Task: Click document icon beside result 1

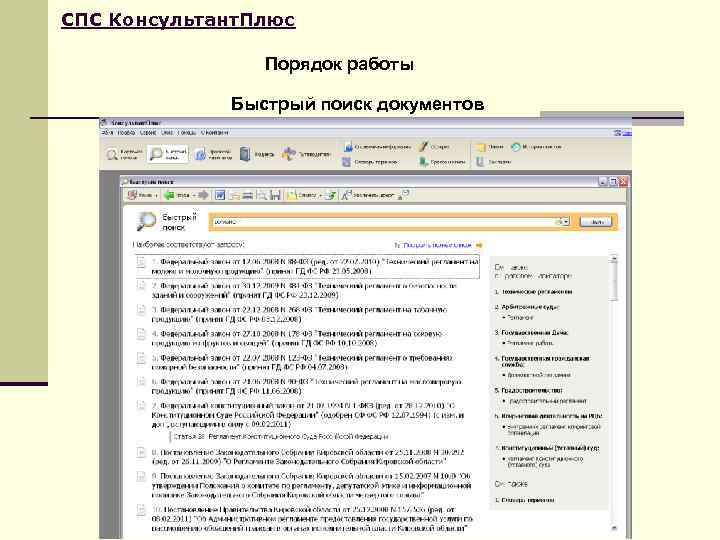Action: click(x=141, y=262)
